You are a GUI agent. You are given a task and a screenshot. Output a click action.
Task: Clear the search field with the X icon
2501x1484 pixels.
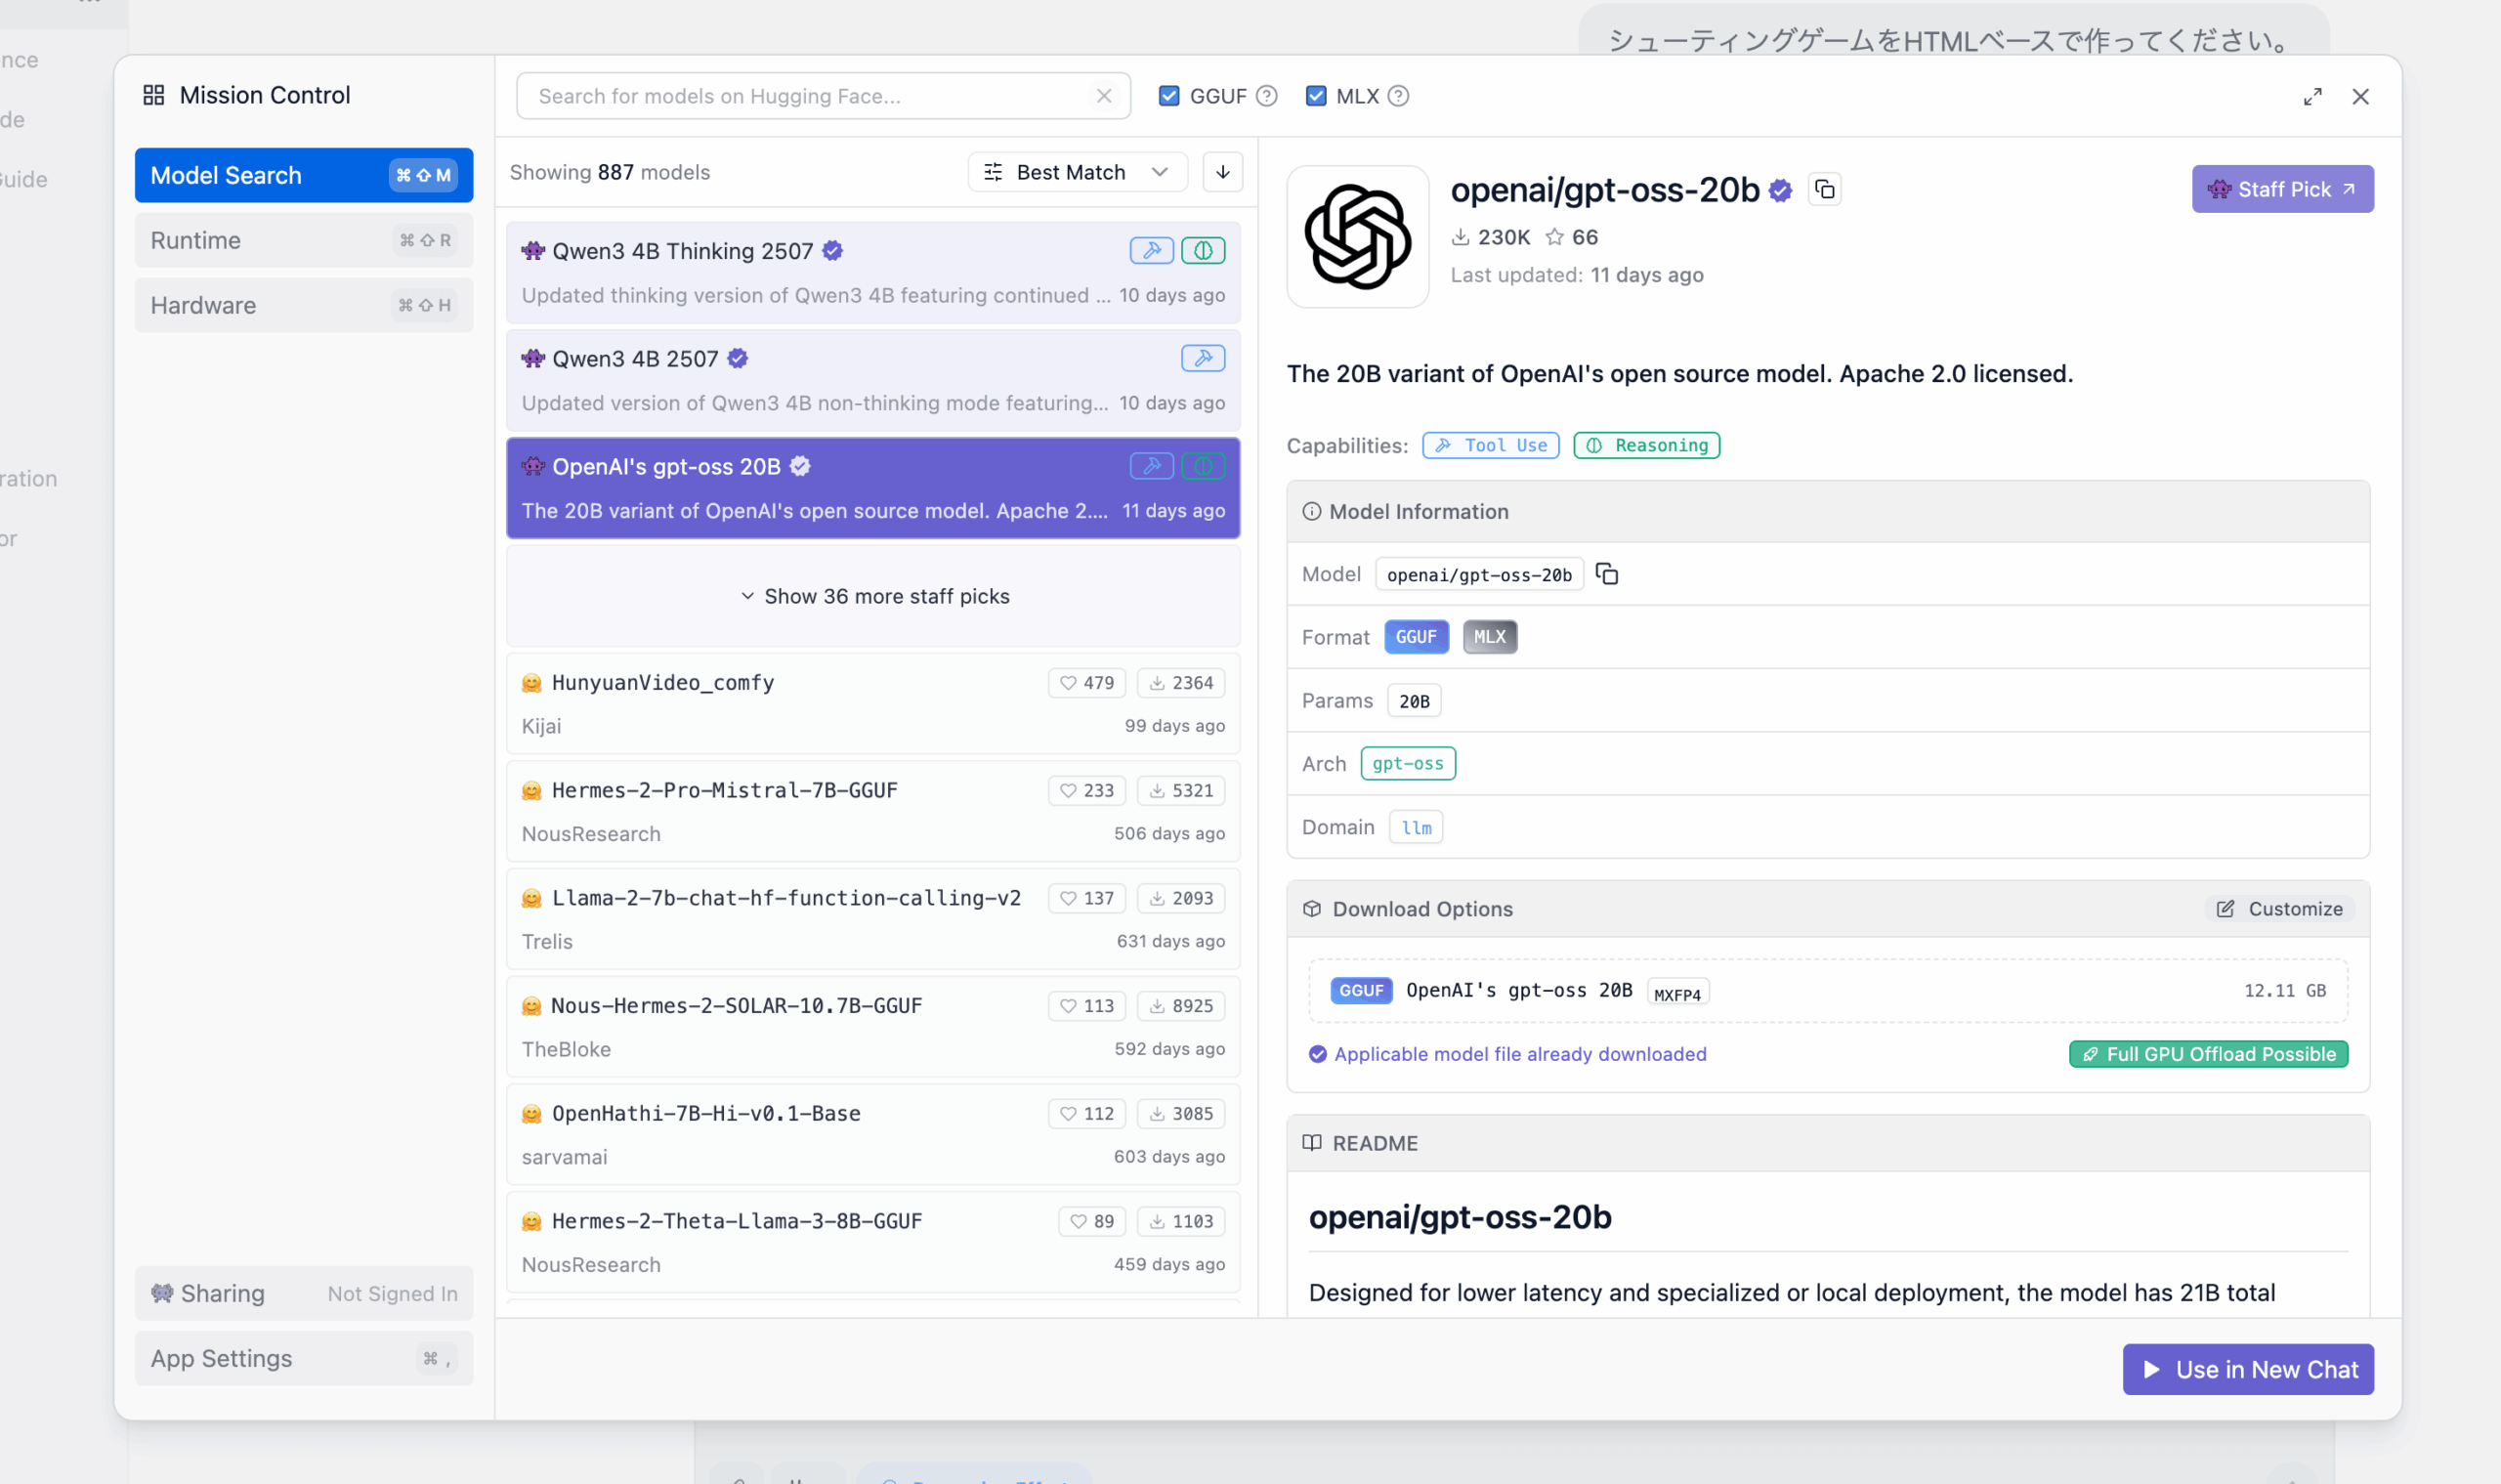click(x=1103, y=96)
